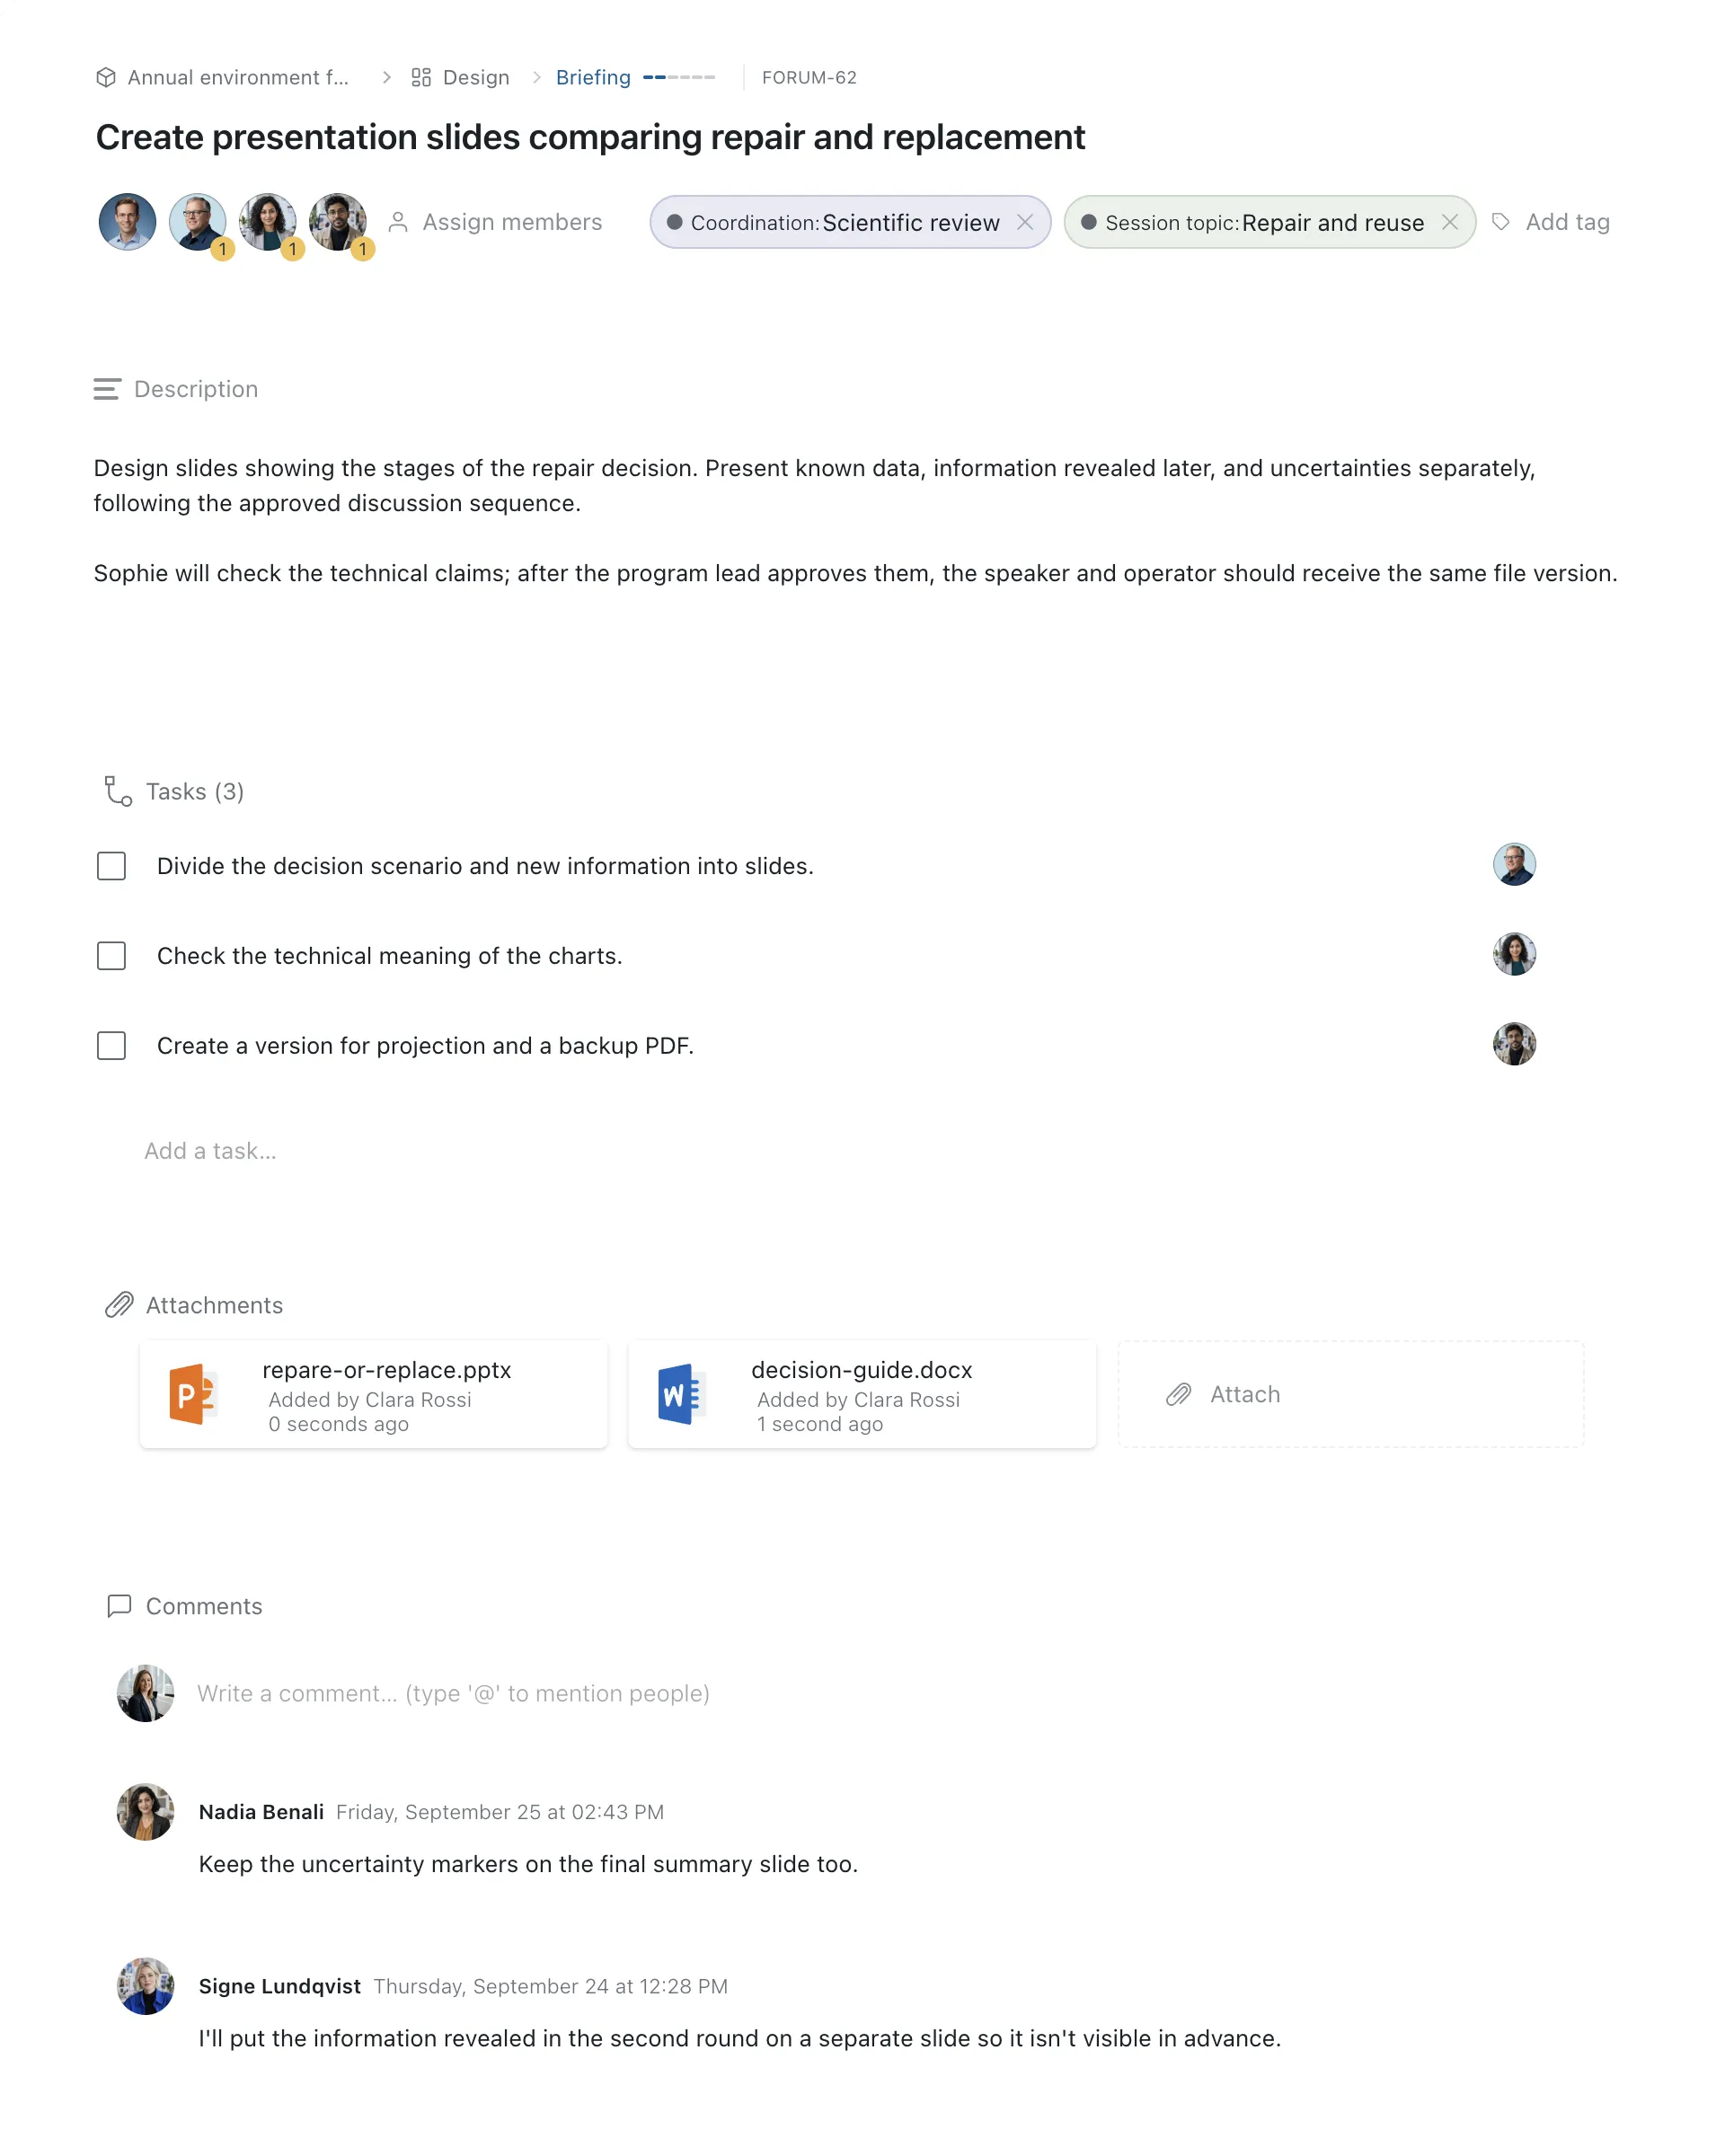Focus the Write a comment field
The height and width of the screenshot is (2156, 1725).
453,1693
